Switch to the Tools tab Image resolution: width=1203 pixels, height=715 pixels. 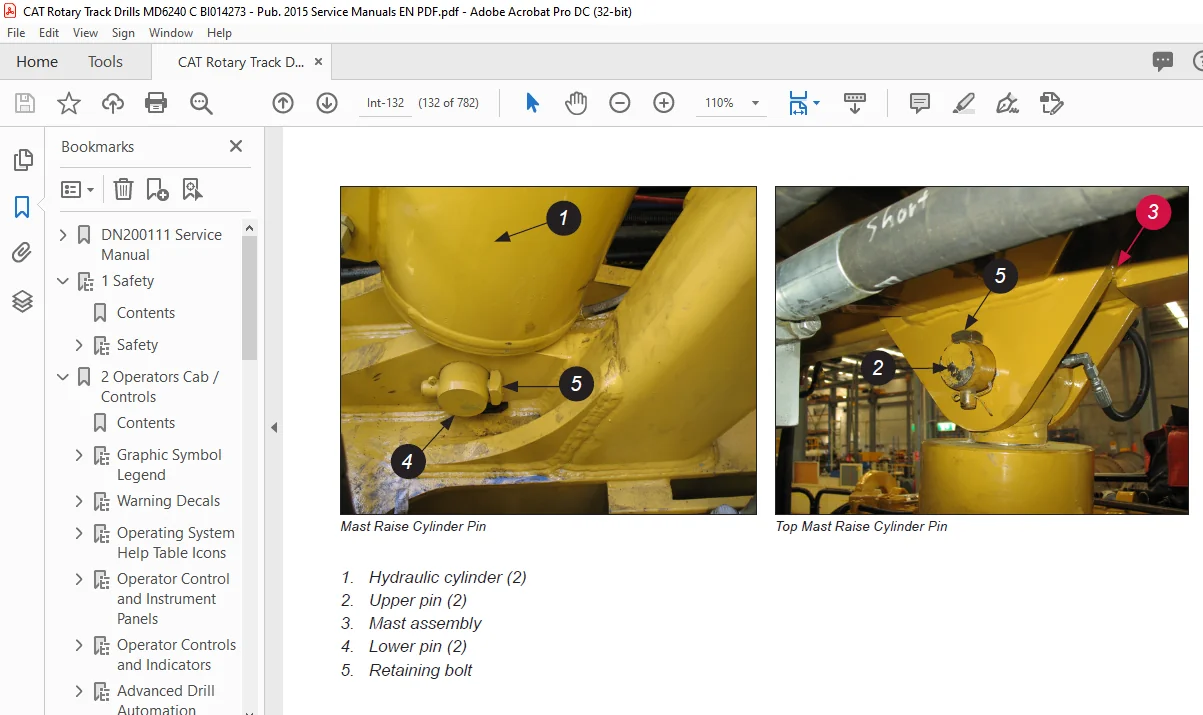[x=105, y=61]
